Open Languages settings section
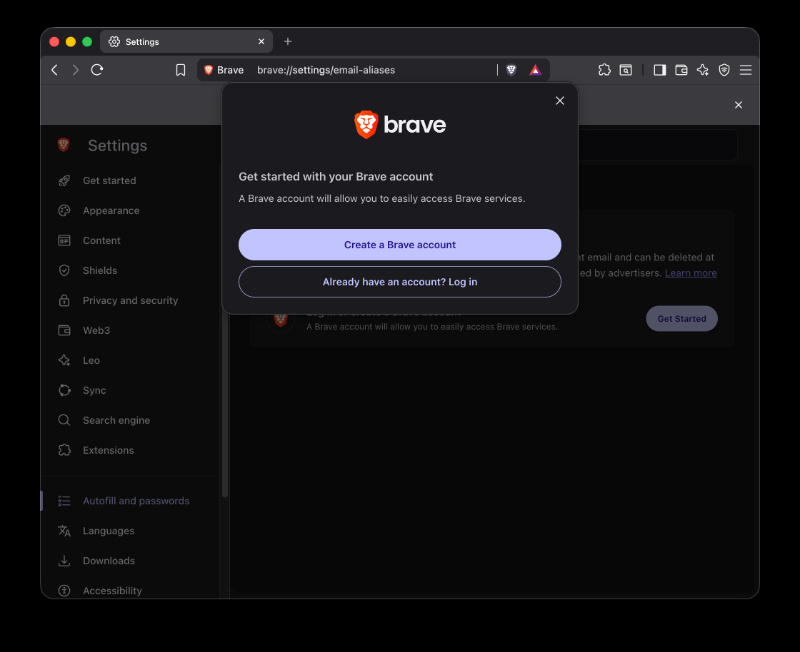Image resolution: width=800 pixels, height=652 pixels. click(x=108, y=531)
